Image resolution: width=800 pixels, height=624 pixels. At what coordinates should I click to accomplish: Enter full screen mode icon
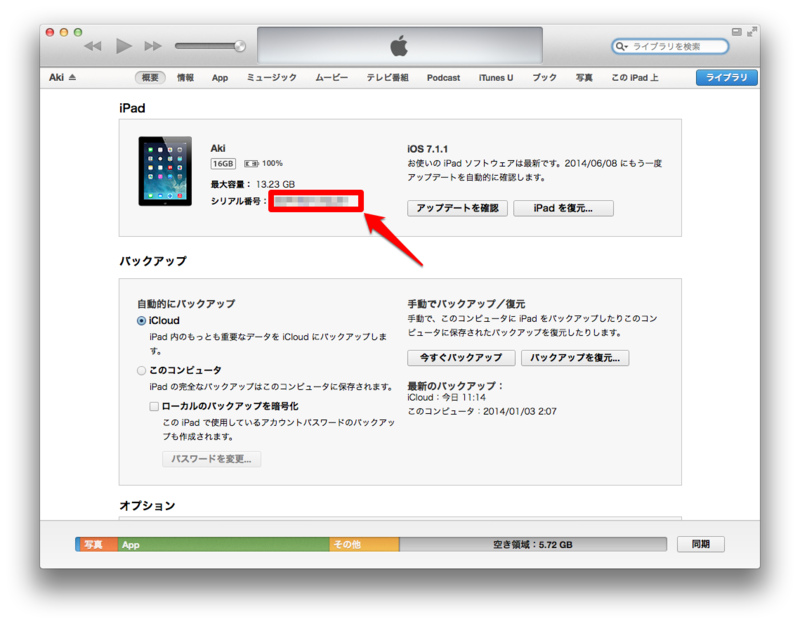[x=752, y=32]
